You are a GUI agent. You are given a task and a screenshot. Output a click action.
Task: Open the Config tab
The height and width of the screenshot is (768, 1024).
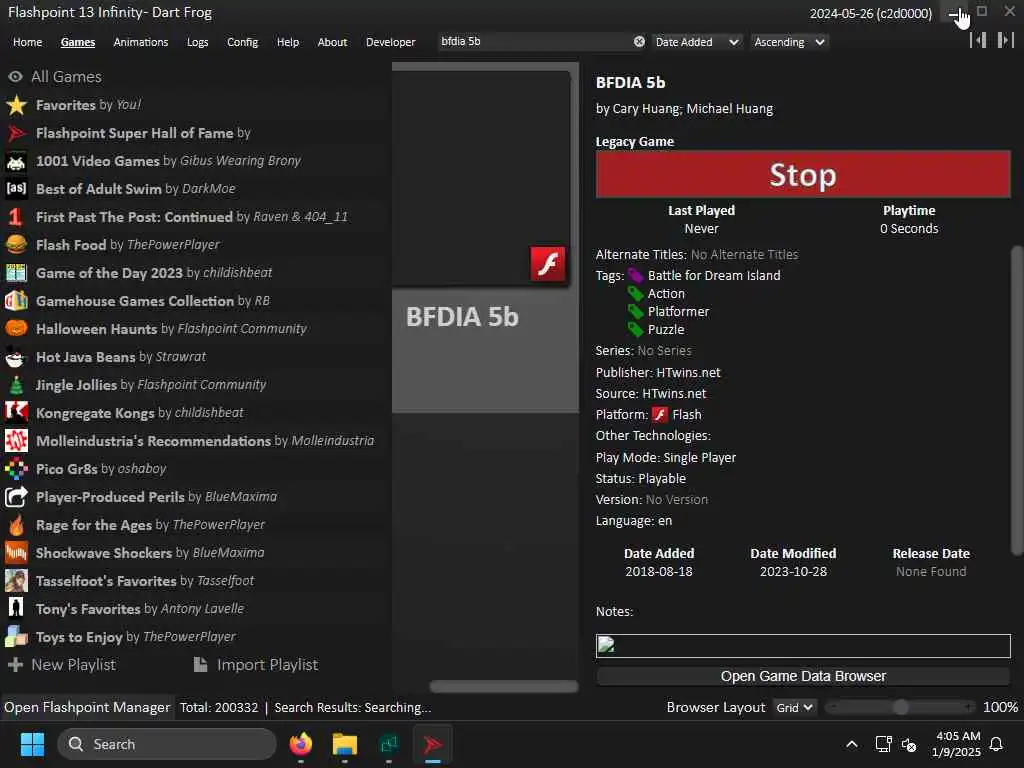coord(242,42)
